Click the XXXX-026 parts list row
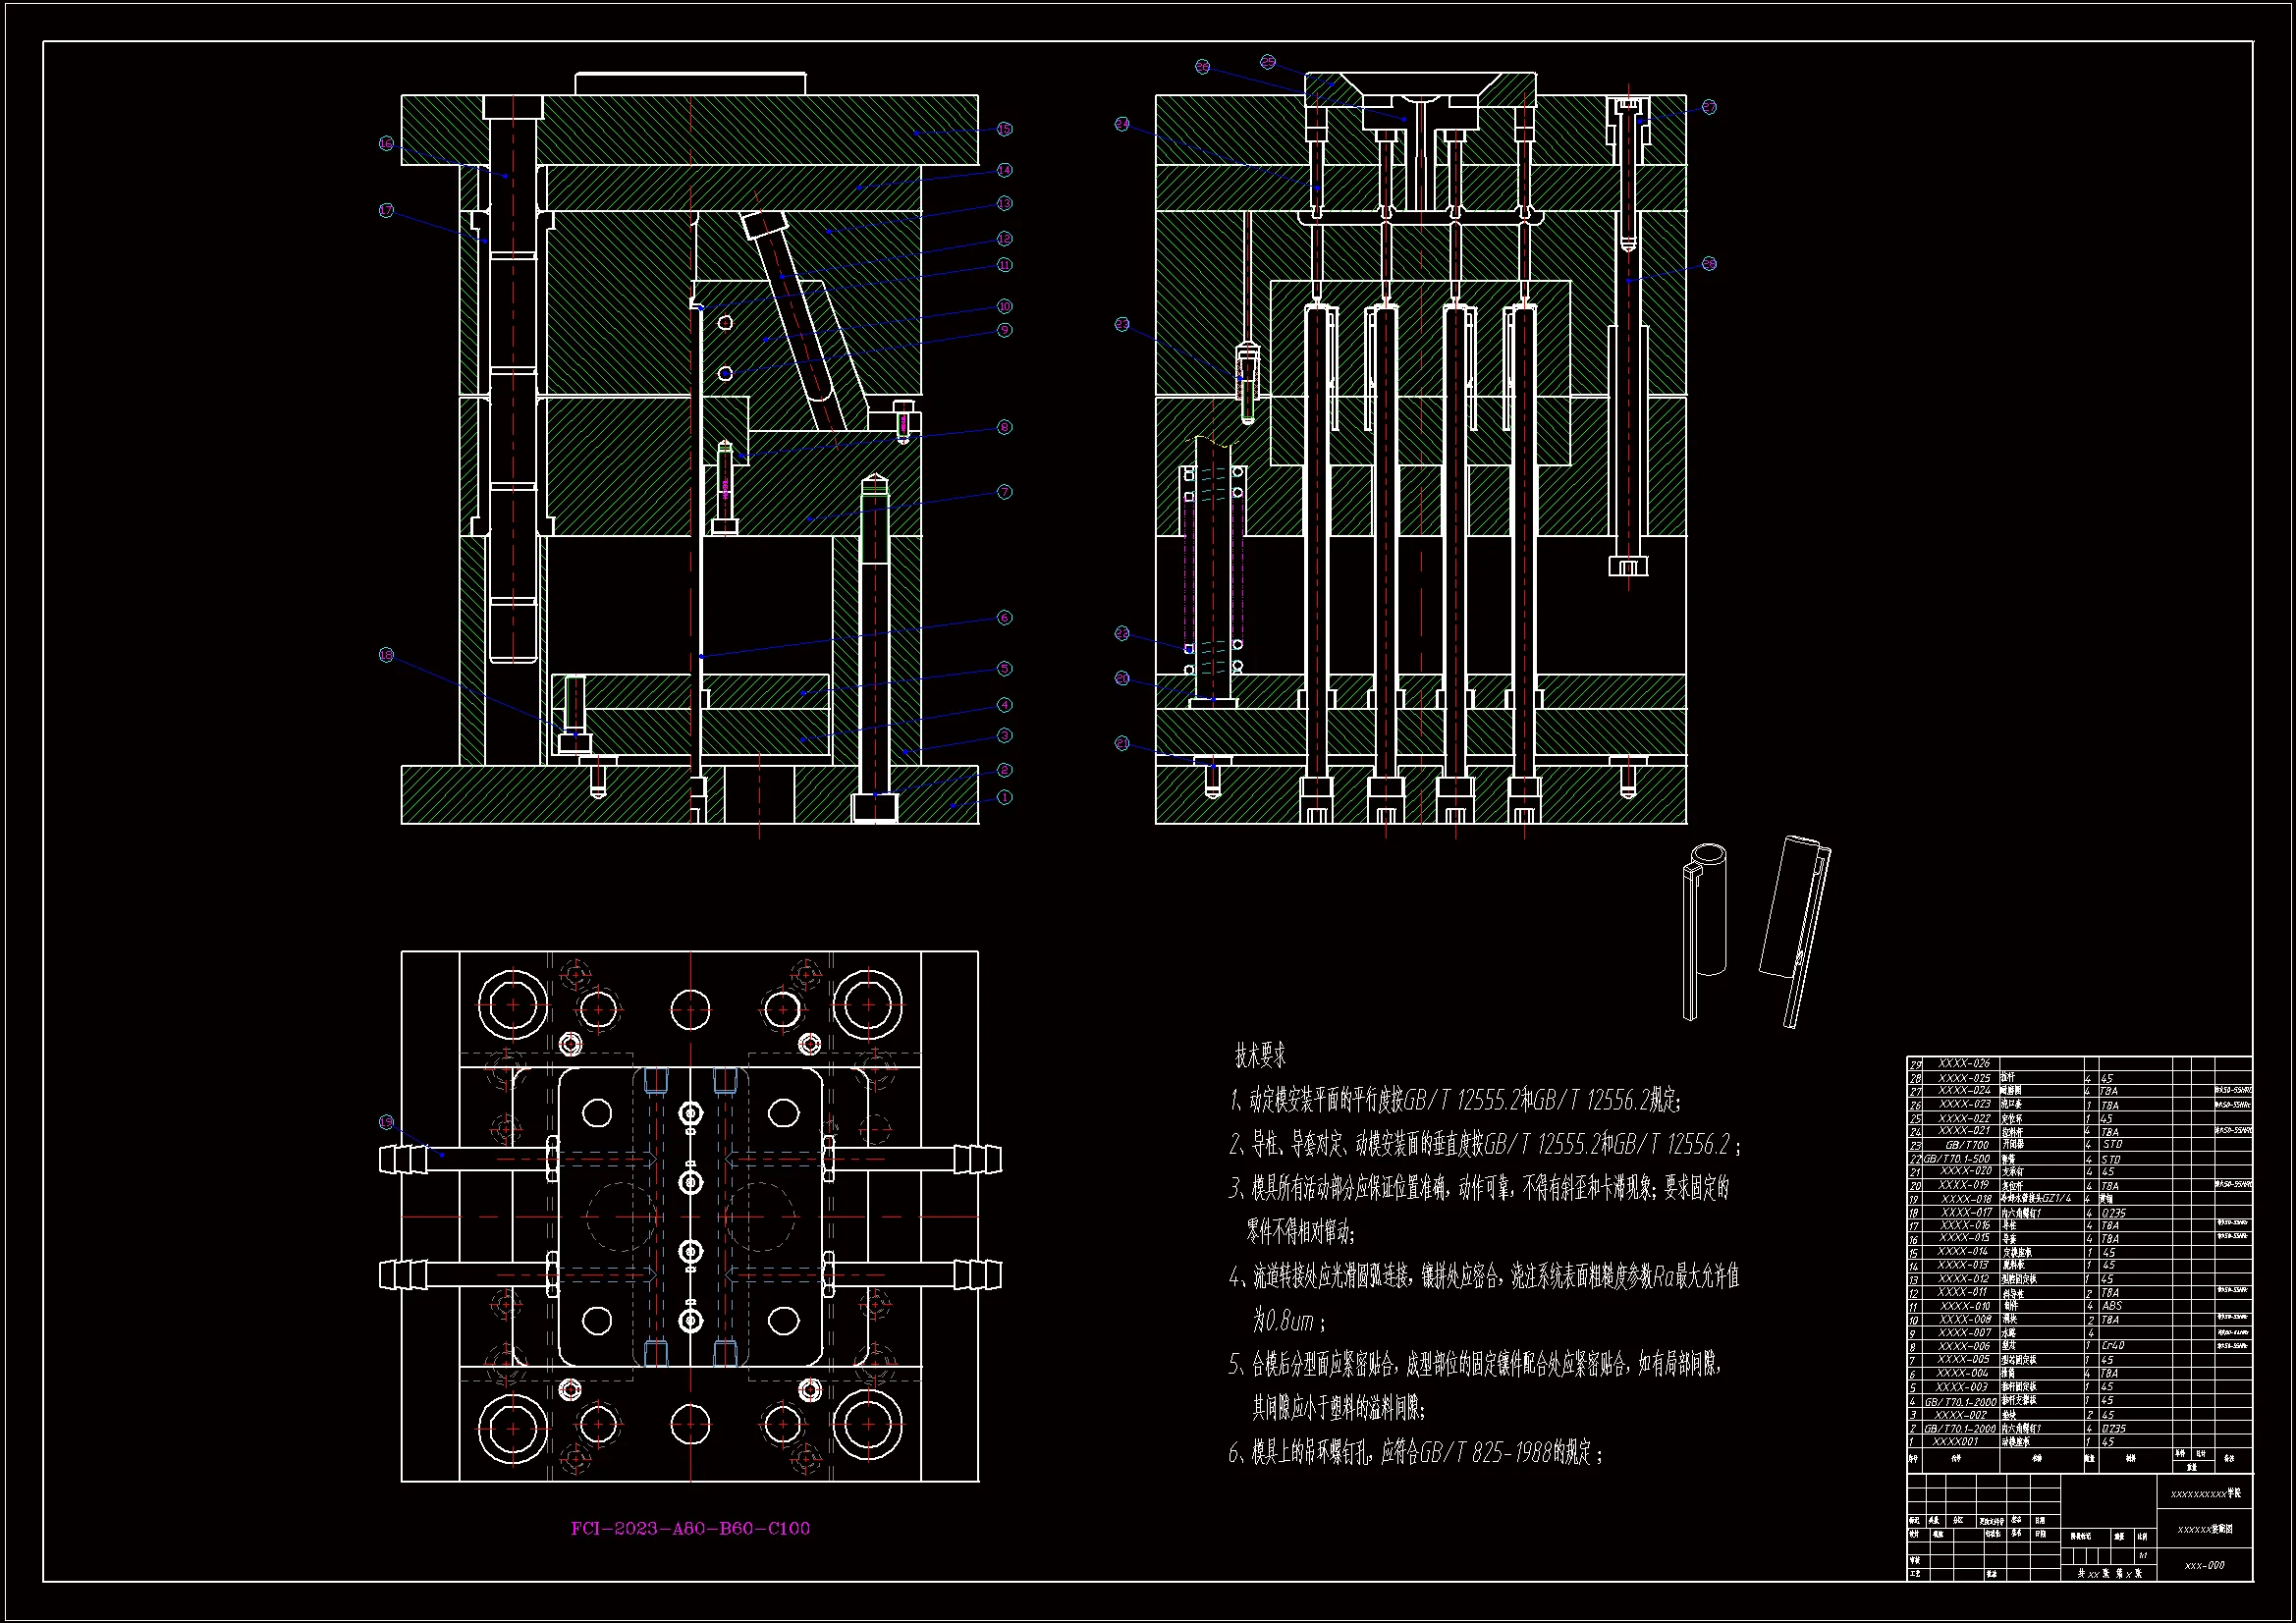2296x1623 pixels. 1964,1063
